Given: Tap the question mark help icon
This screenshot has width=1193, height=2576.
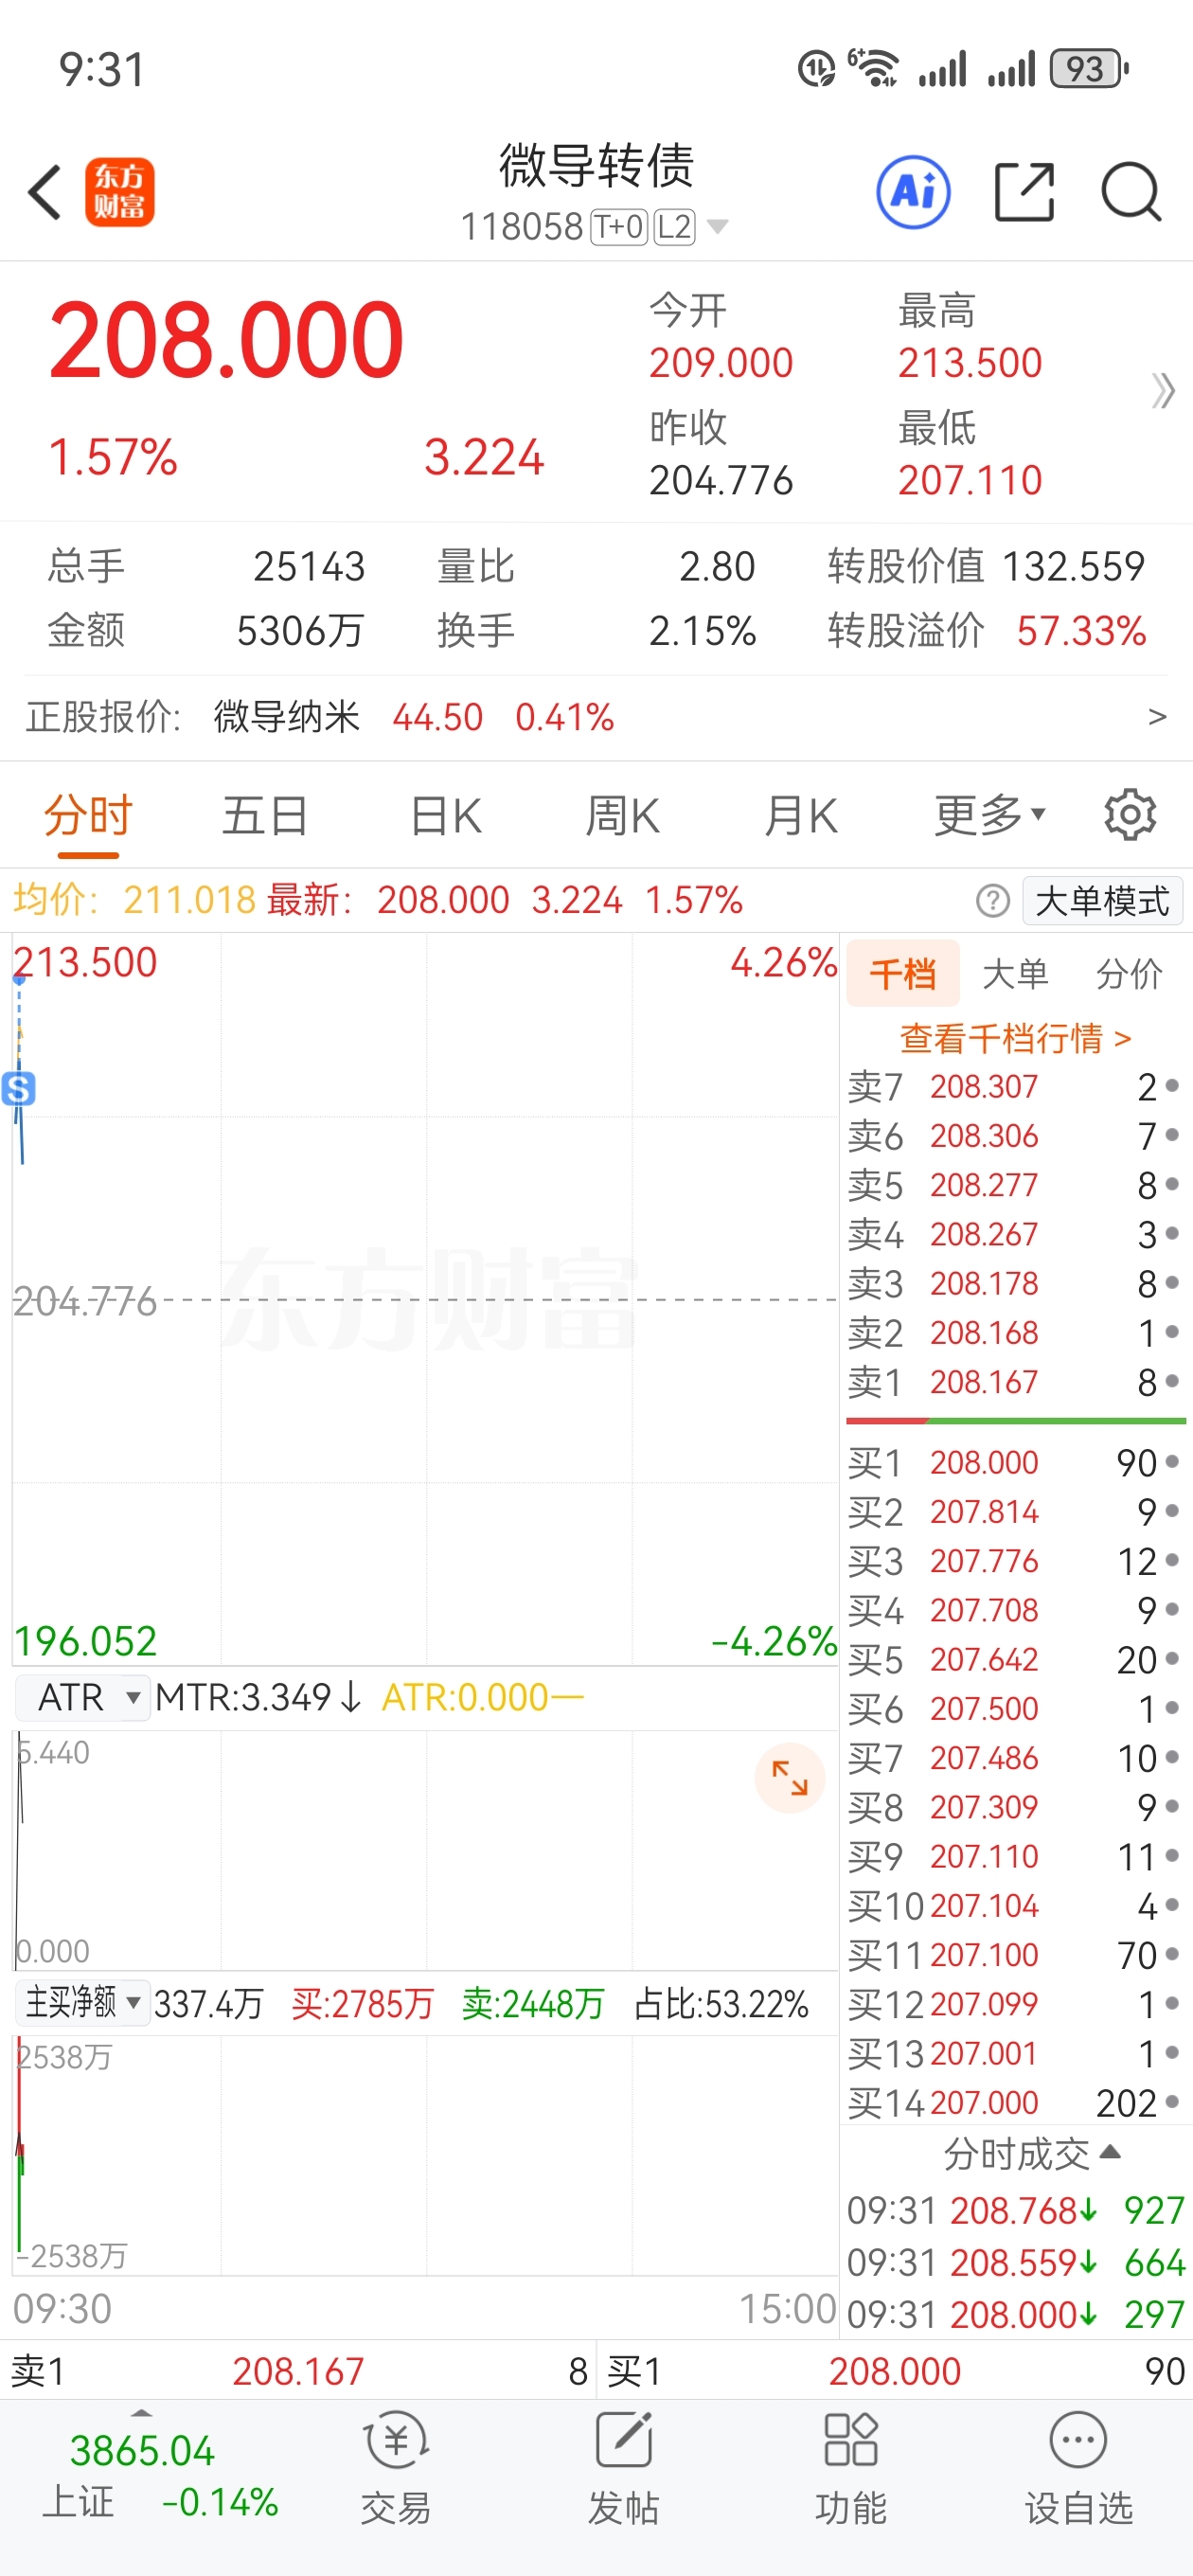Looking at the screenshot, I should coord(992,901).
